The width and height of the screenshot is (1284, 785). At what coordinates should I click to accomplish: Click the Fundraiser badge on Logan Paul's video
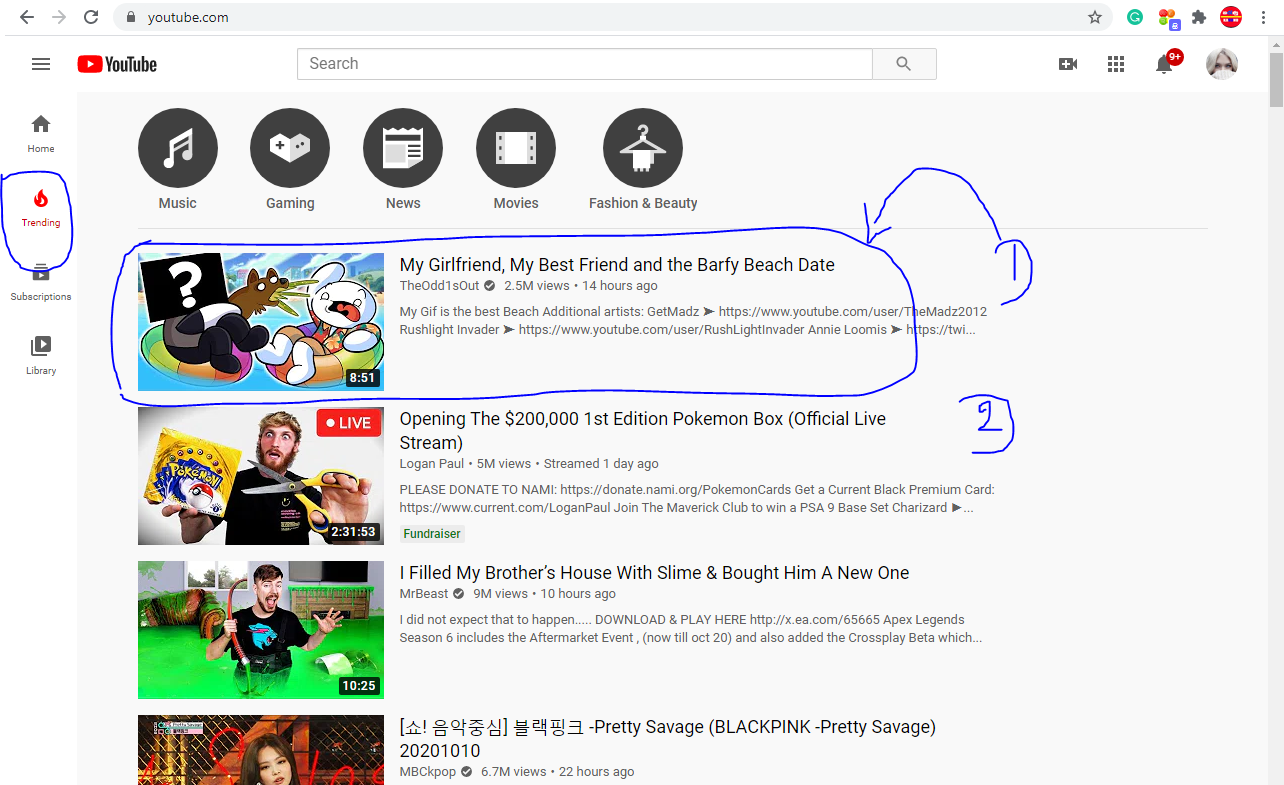(x=432, y=533)
